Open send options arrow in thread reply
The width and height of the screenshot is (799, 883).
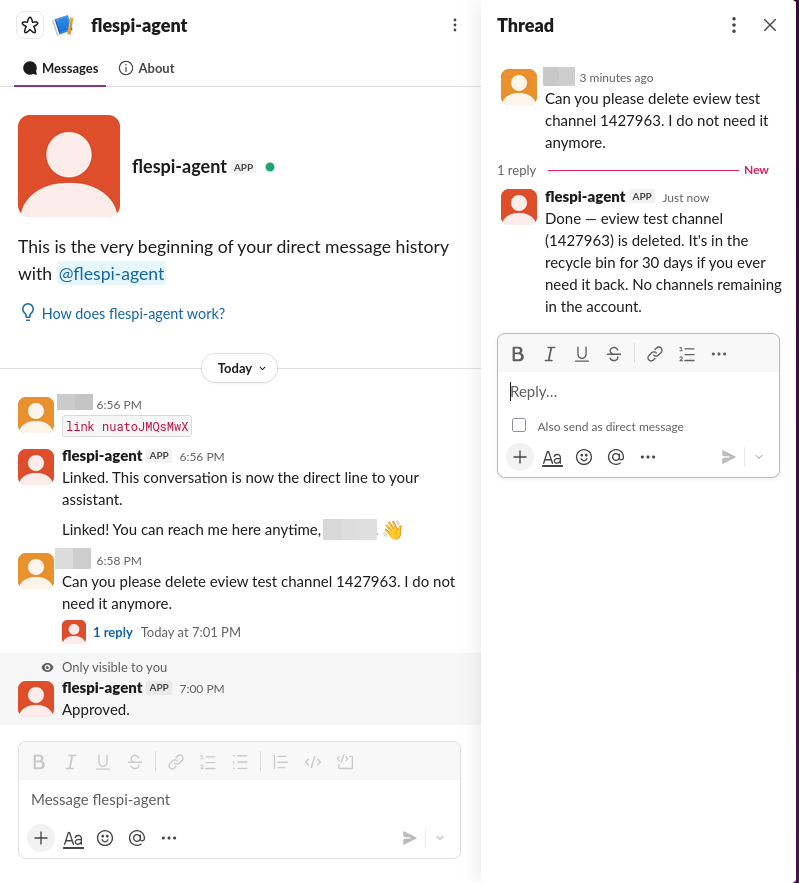pos(759,457)
